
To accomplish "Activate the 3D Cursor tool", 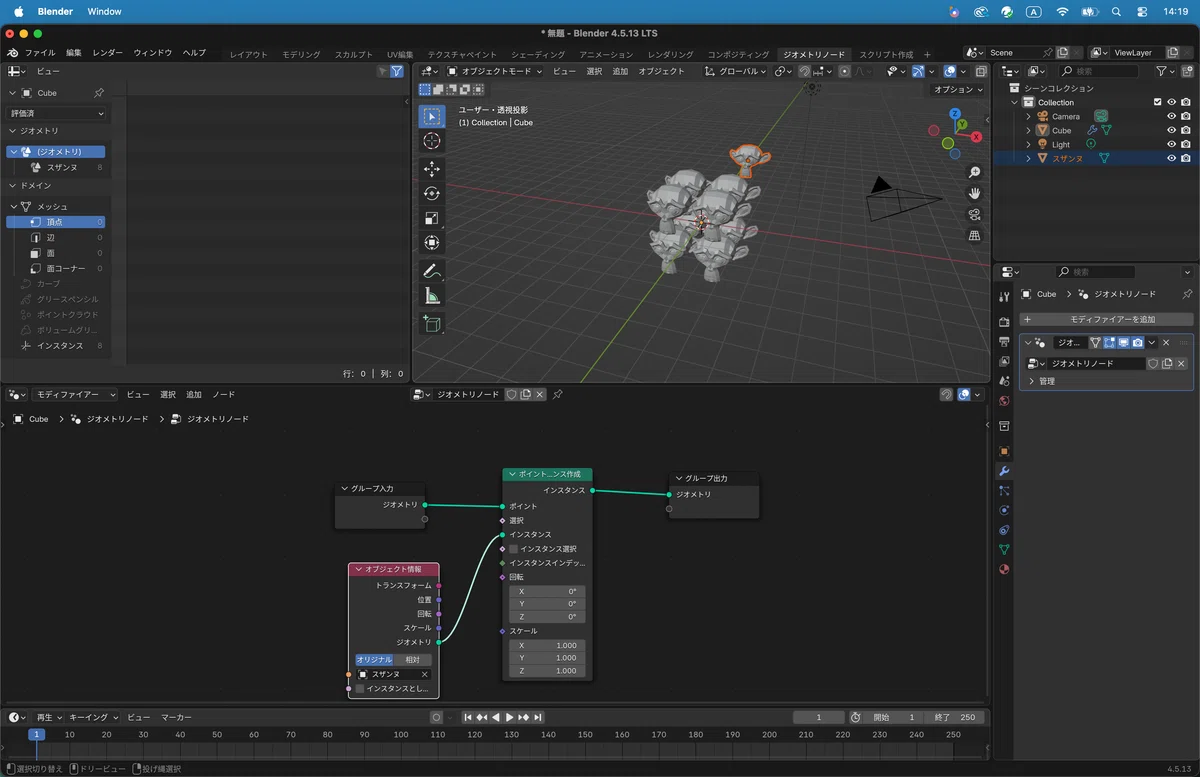I will pos(431,142).
